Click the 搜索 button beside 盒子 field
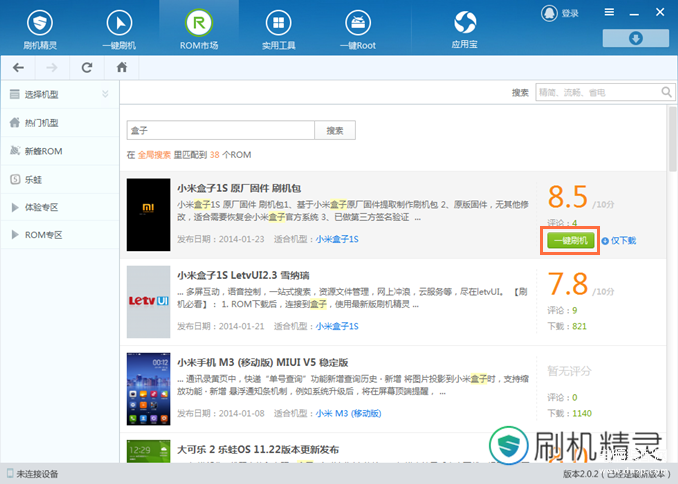Screen dimensions: 678x484 click(x=335, y=130)
